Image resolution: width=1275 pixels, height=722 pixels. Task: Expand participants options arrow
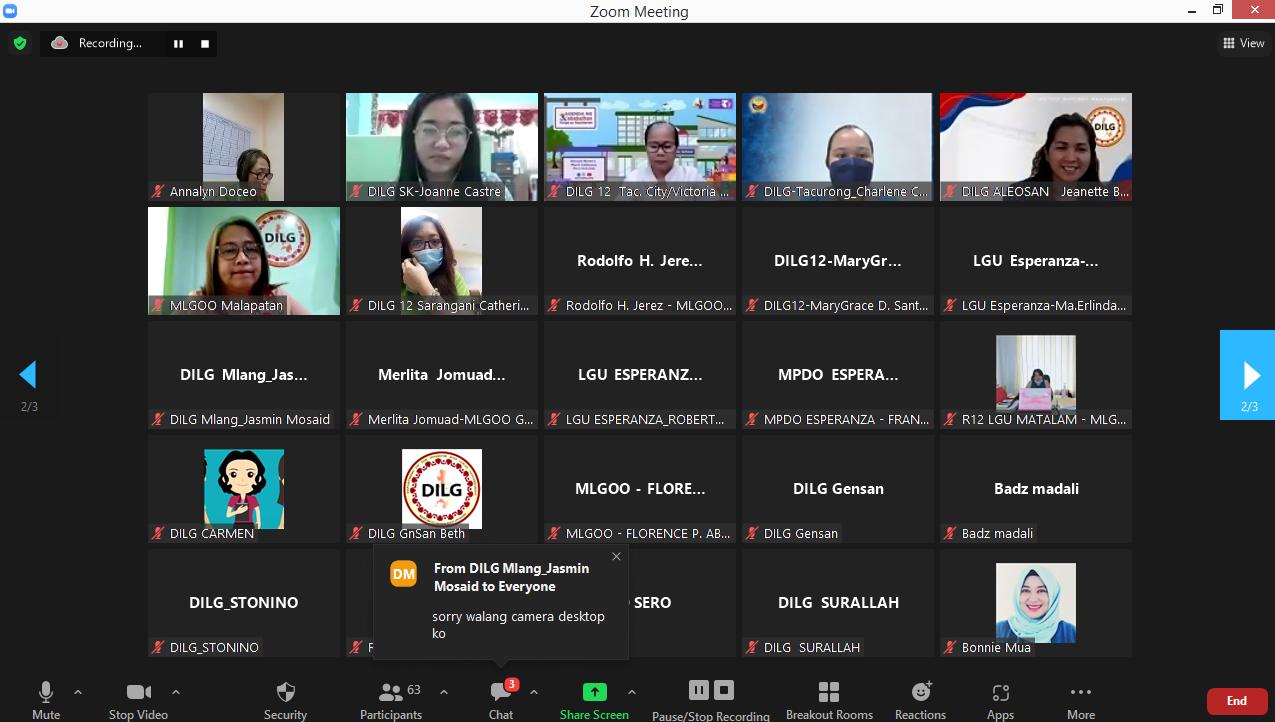point(444,692)
